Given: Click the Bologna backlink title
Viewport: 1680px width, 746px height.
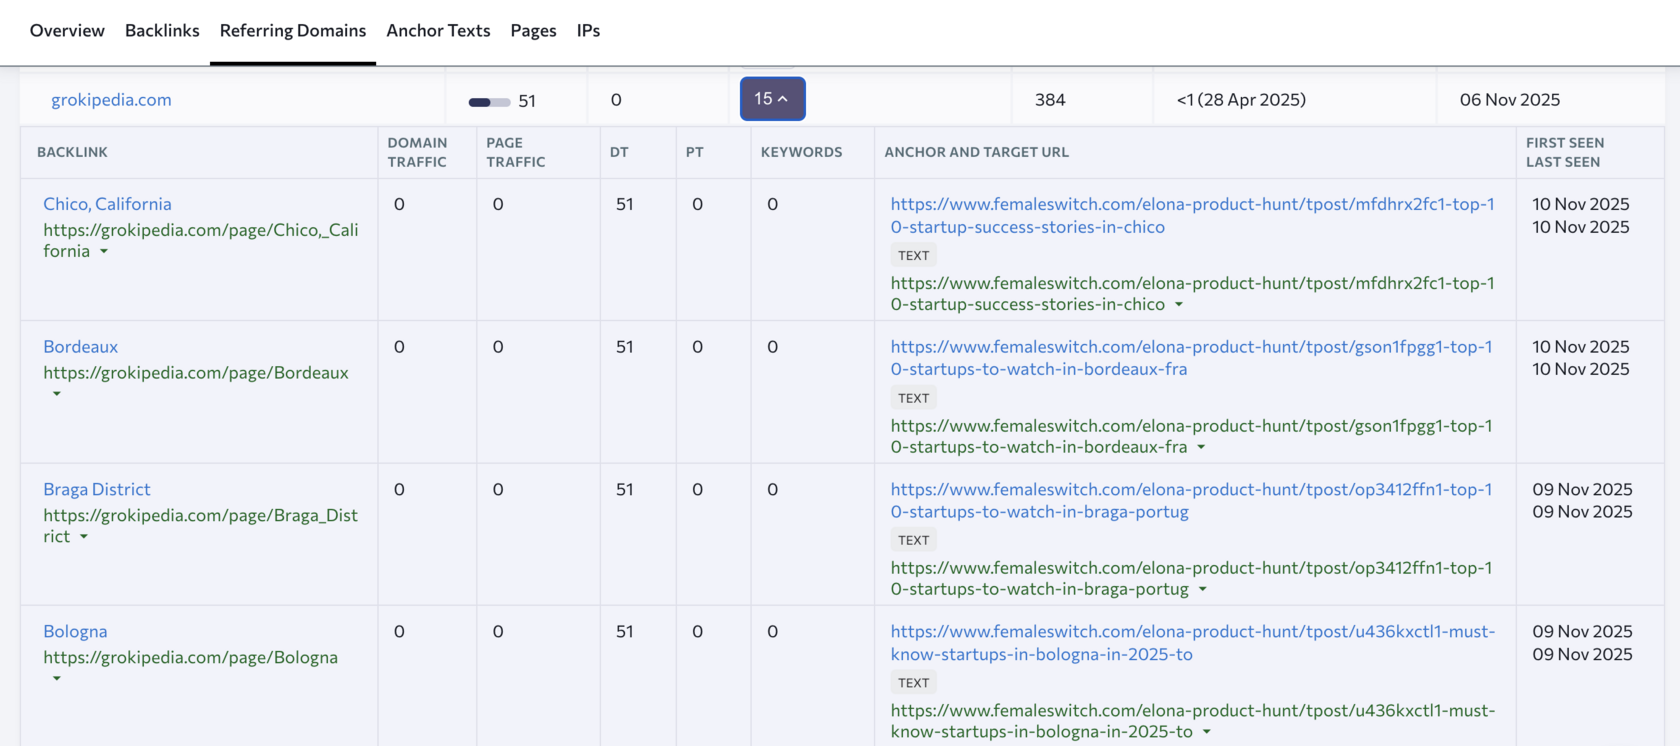Looking at the screenshot, I should pyautogui.click(x=75, y=632).
